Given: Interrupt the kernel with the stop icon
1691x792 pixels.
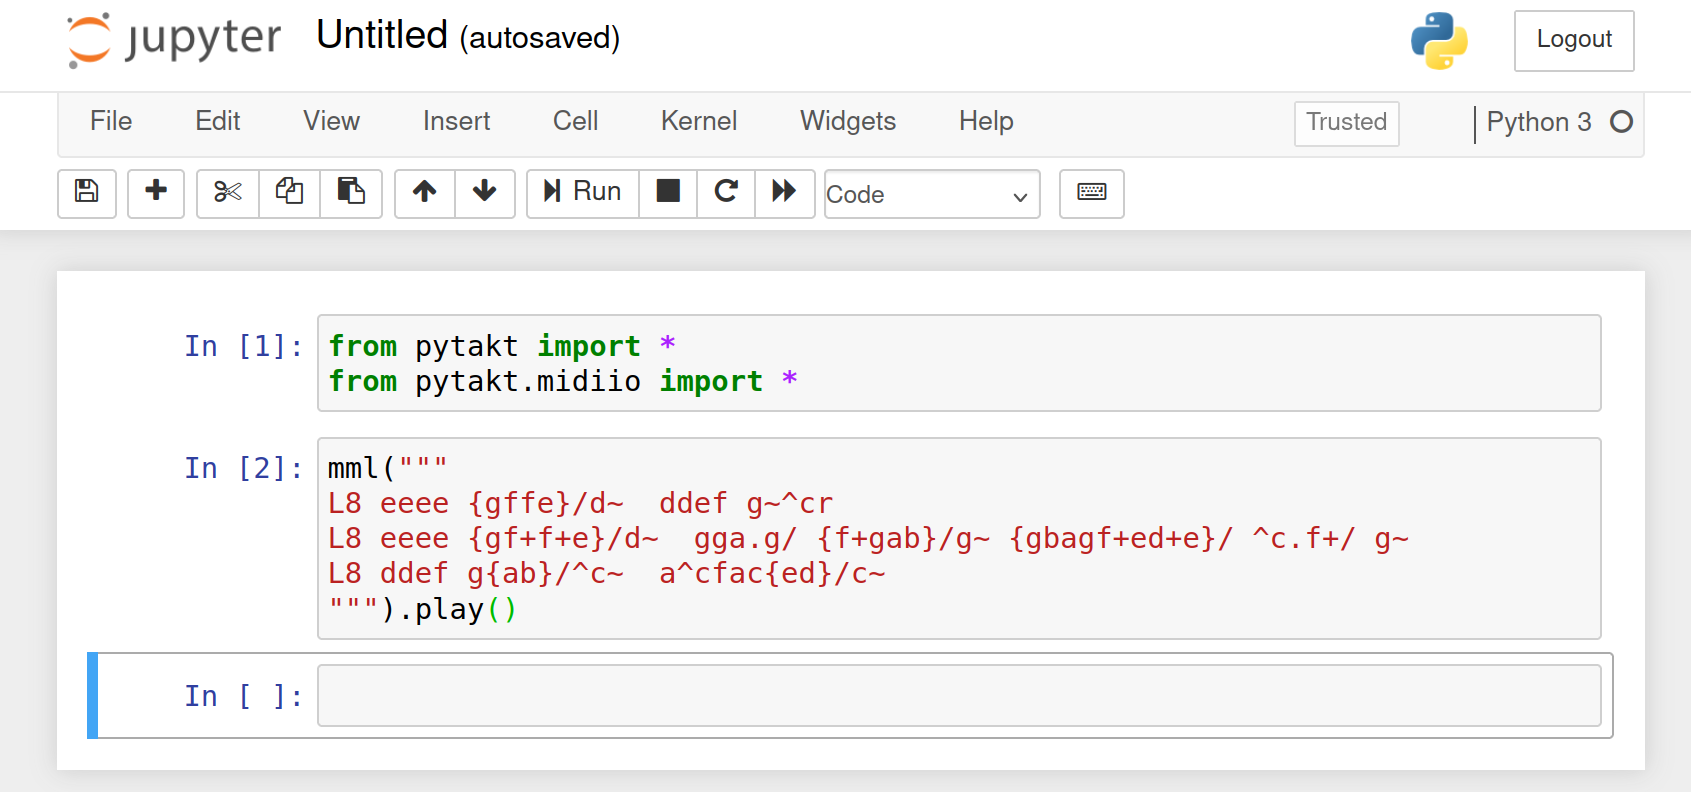Looking at the screenshot, I should [668, 192].
